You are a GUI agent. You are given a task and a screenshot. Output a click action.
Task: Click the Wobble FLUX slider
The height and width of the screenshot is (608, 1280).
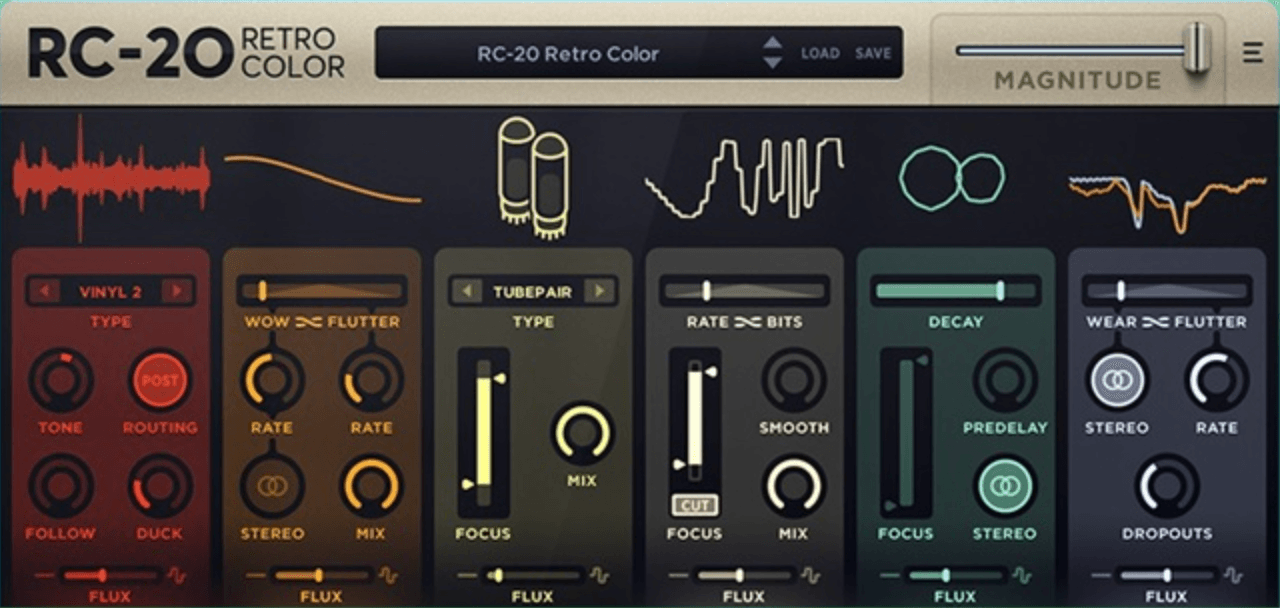pyautogui.click(x=322, y=575)
